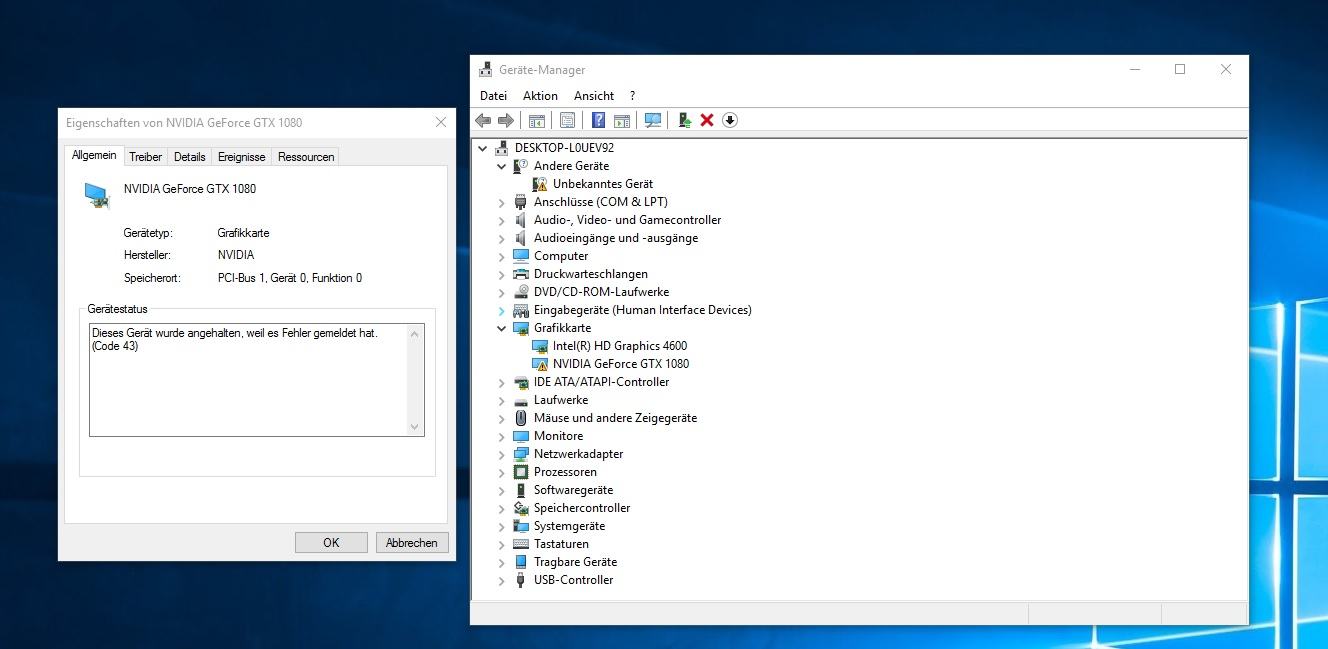The image size is (1328, 649).
Task: Collapse the Andere Geräte category
Action: click(502, 166)
